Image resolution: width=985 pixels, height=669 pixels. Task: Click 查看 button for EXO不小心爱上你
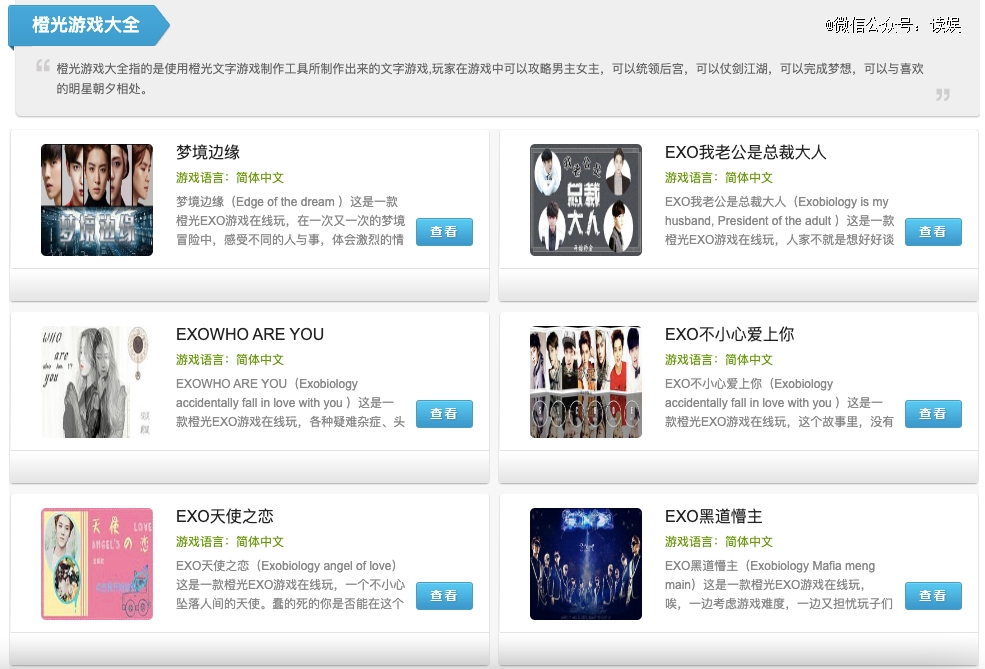933,414
